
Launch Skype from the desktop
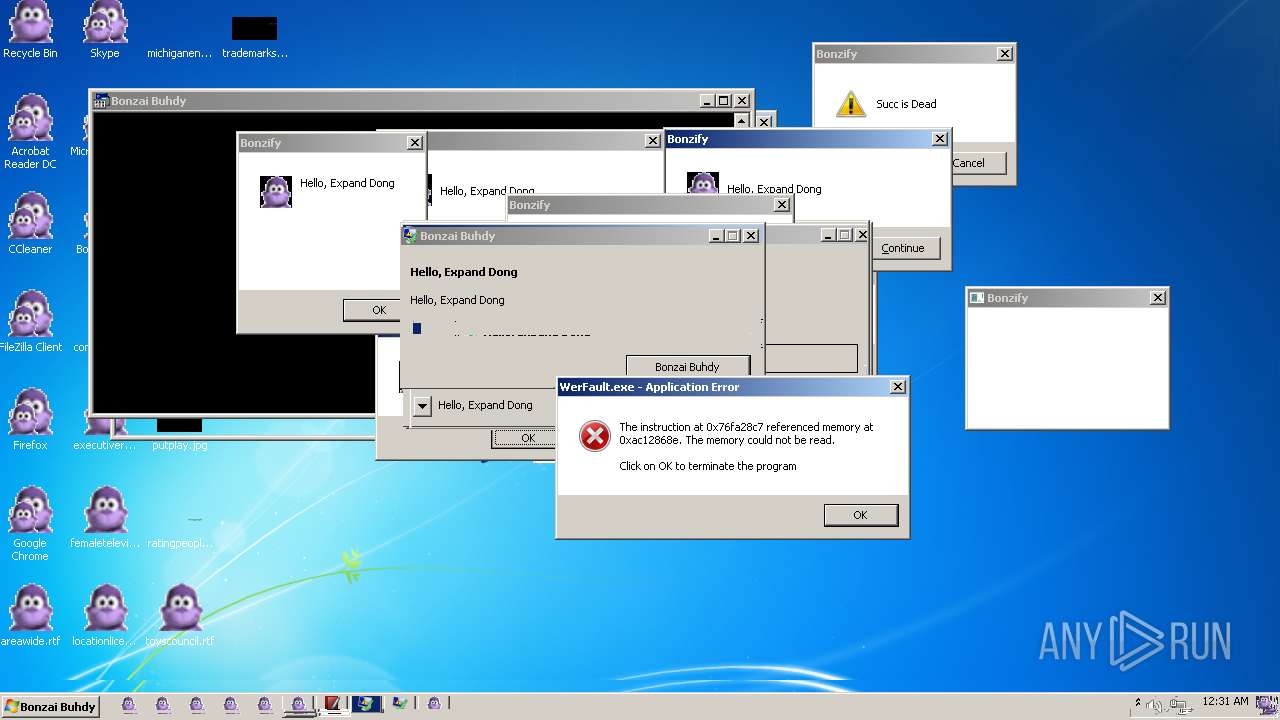pos(105,30)
